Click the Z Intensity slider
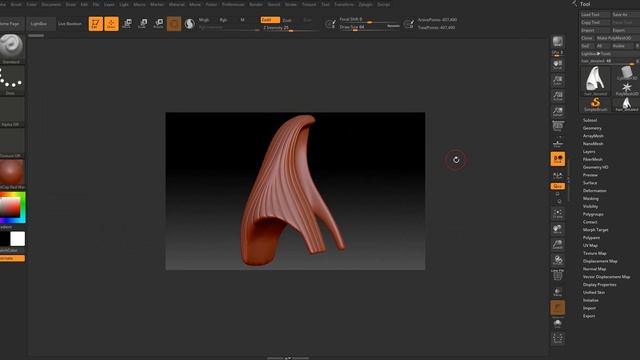 point(290,28)
